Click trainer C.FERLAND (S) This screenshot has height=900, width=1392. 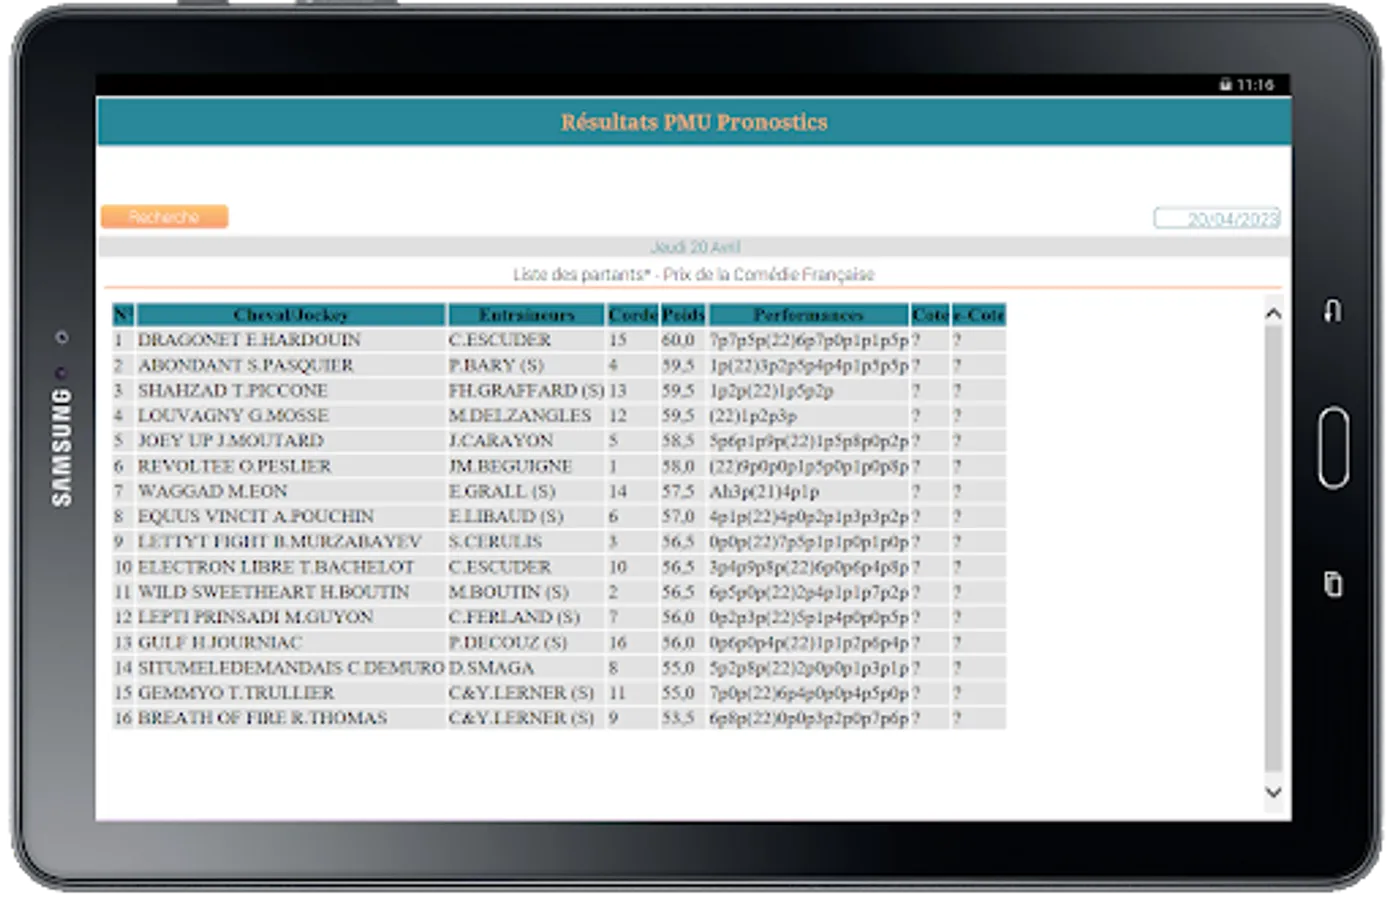tap(514, 617)
